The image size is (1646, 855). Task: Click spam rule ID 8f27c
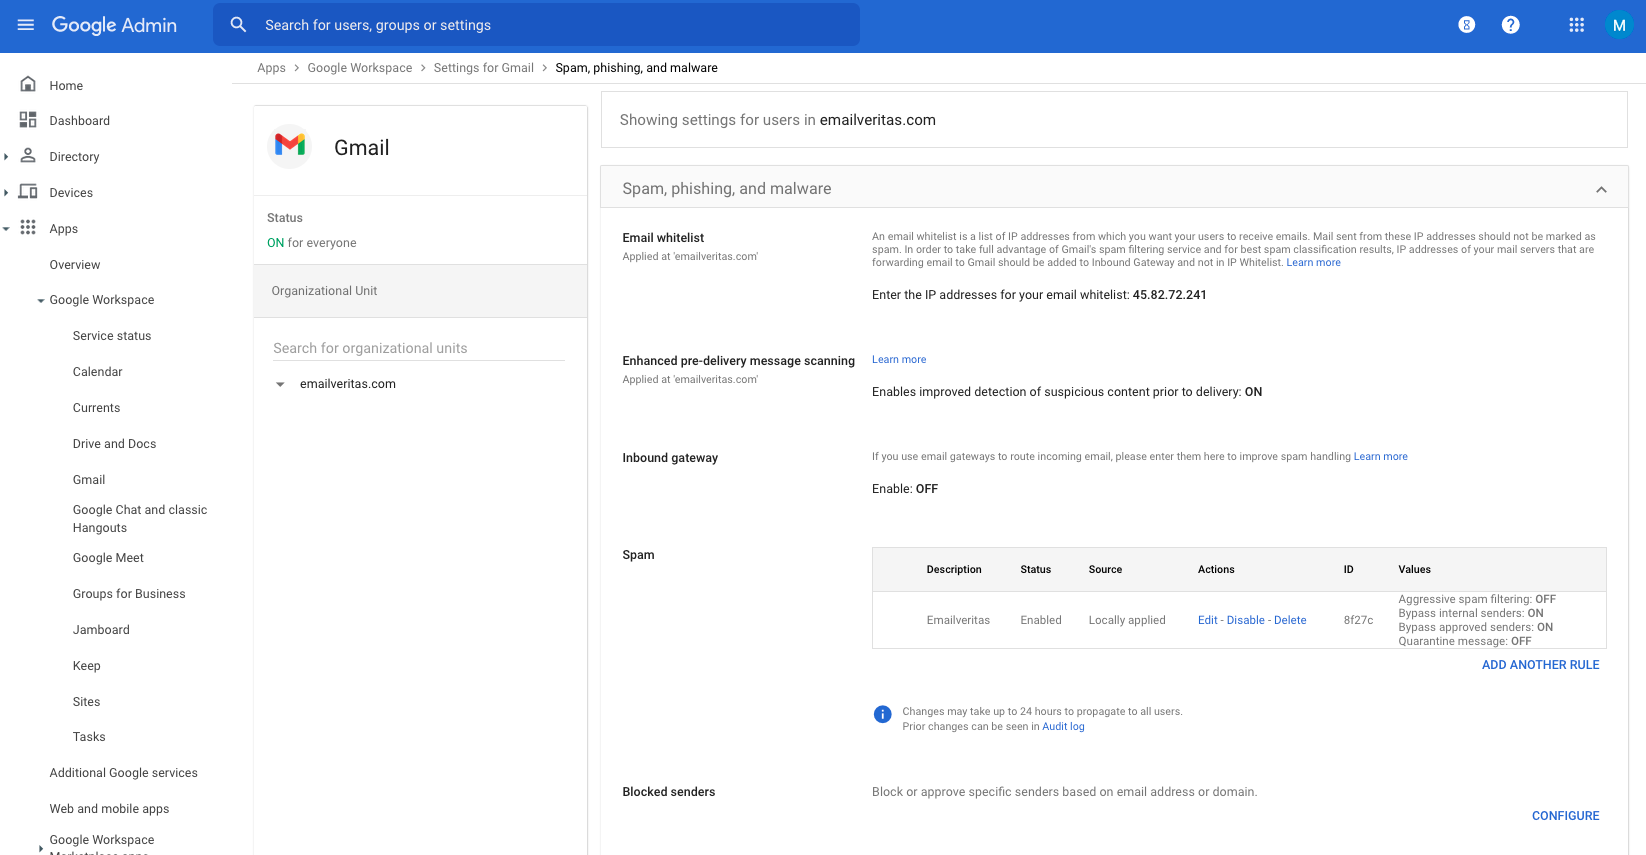[1358, 621]
